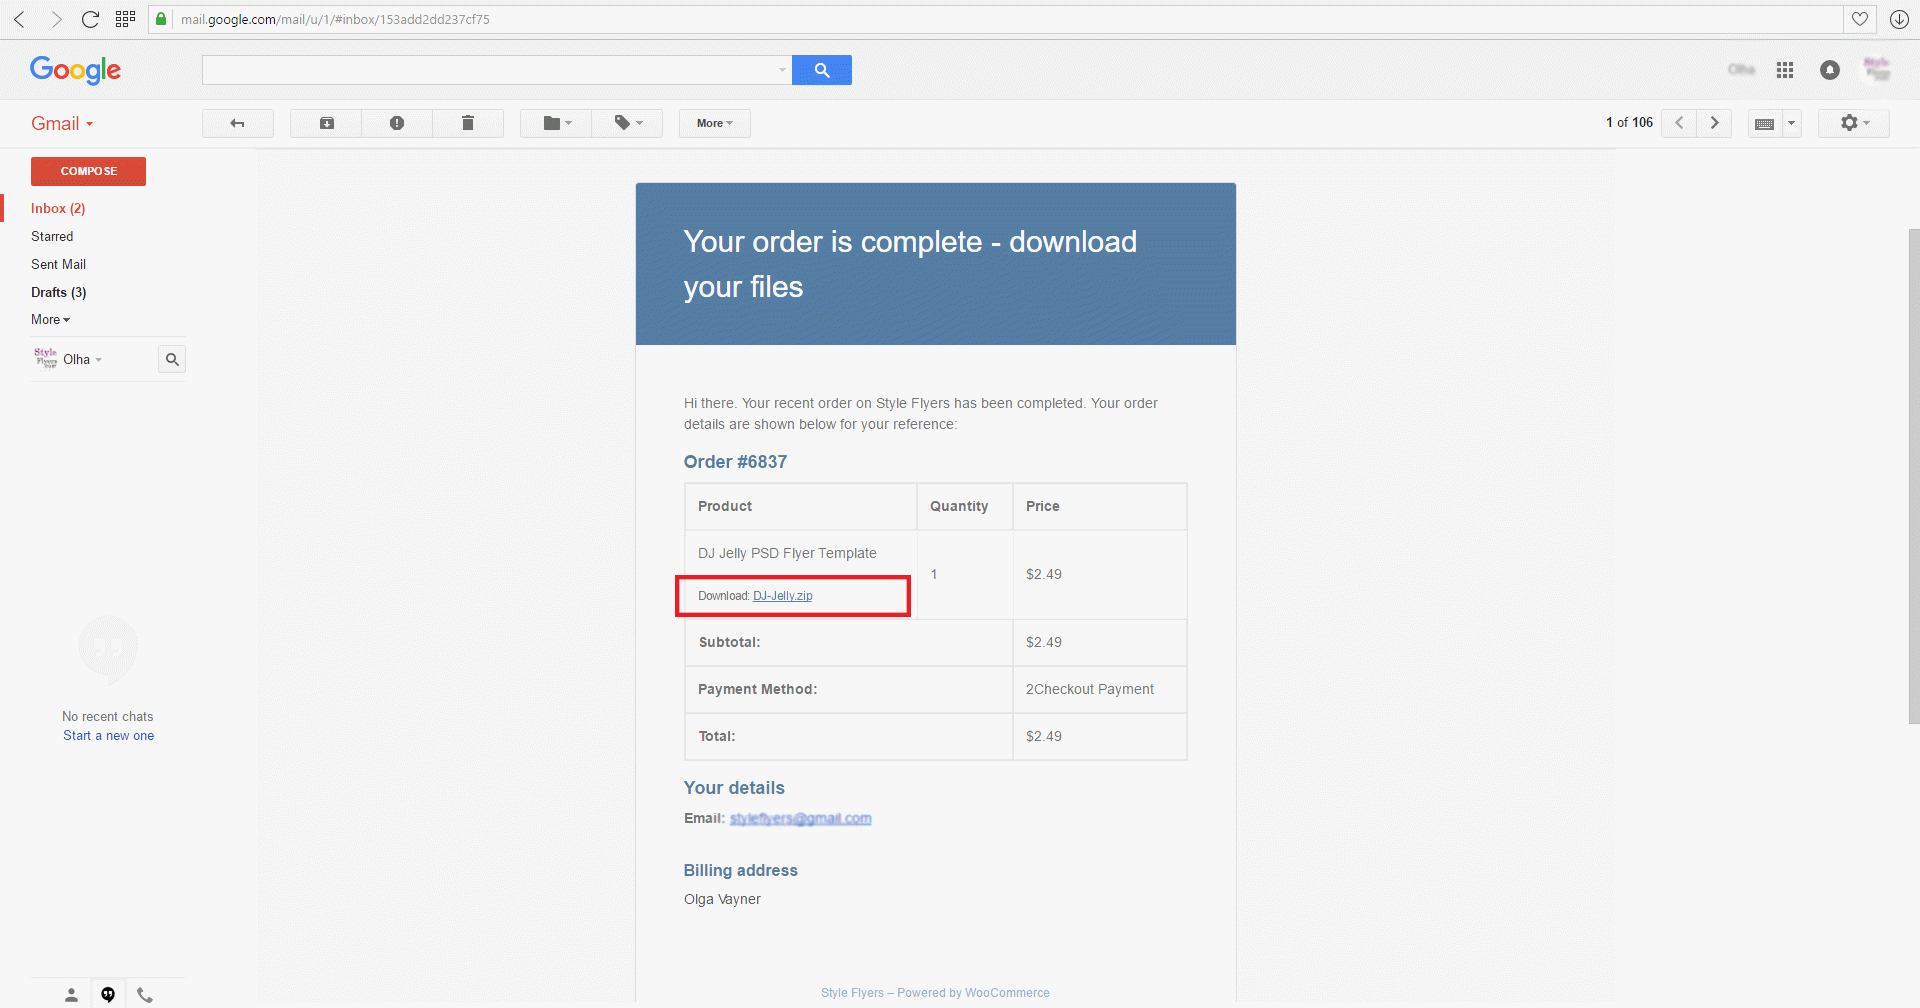
Task: Open the Hangouts conversations icon at bottom
Action: coord(108,994)
